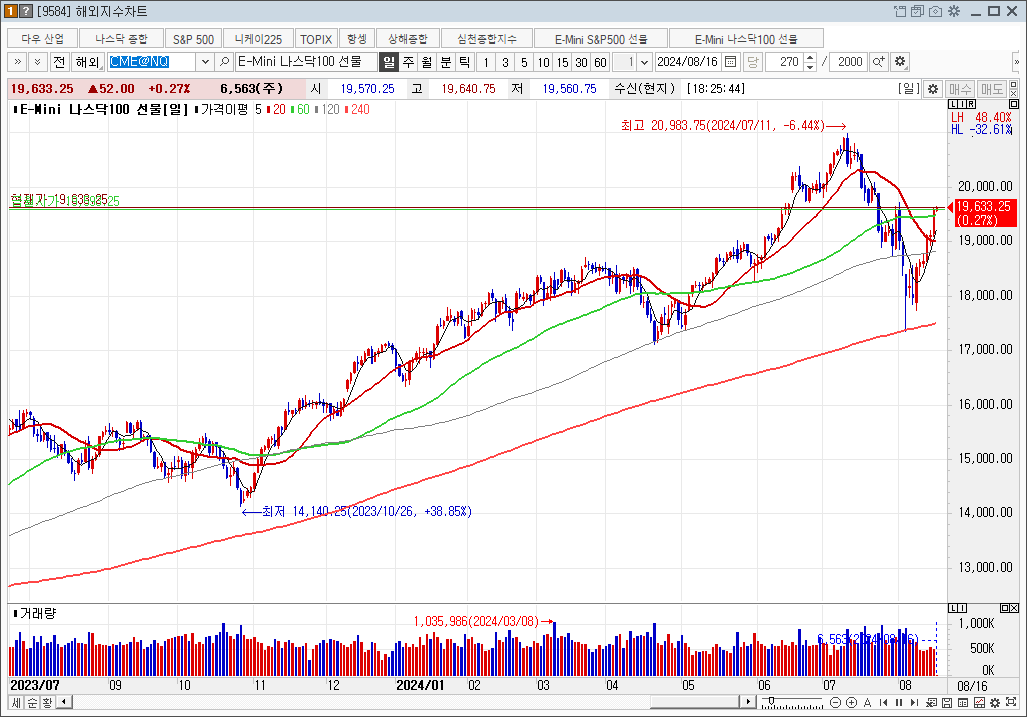Expand the CME@NQ symbol code dropdown
Image resolution: width=1027 pixels, height=717 pixels.
tap(205, 62)
